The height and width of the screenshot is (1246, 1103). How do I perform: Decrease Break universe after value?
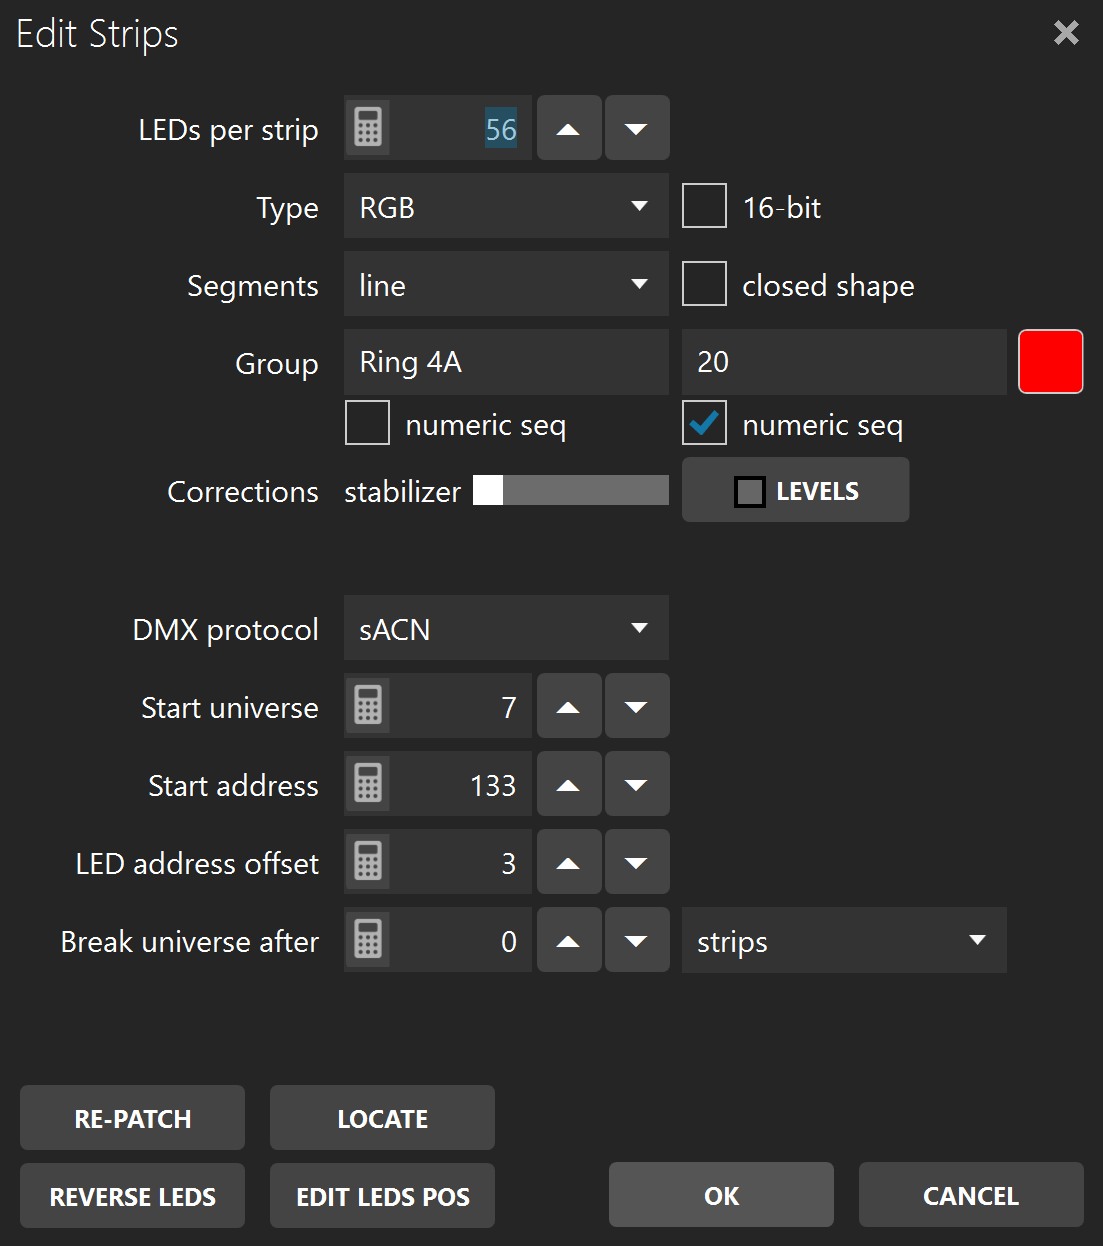(x=637, y=940)
